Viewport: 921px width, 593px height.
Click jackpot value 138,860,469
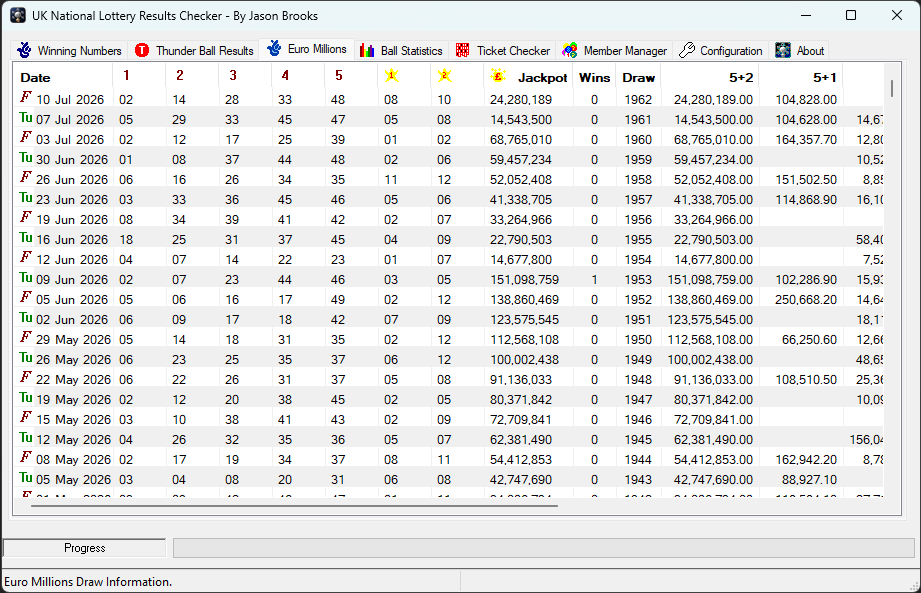524,299
